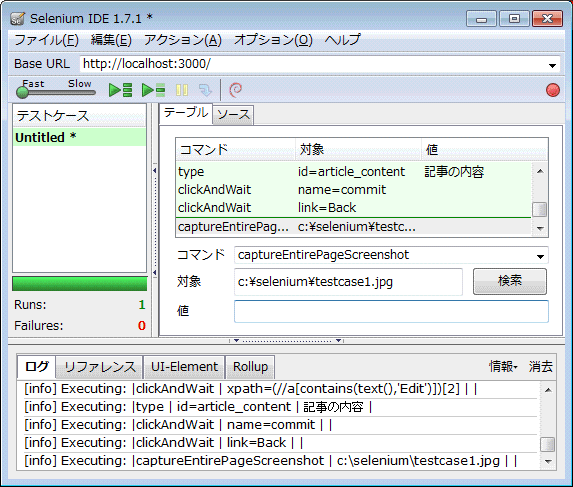Select the clickAndWait name=commit row
This screenshot has height=487, width=573.
[x=353, y=190]
